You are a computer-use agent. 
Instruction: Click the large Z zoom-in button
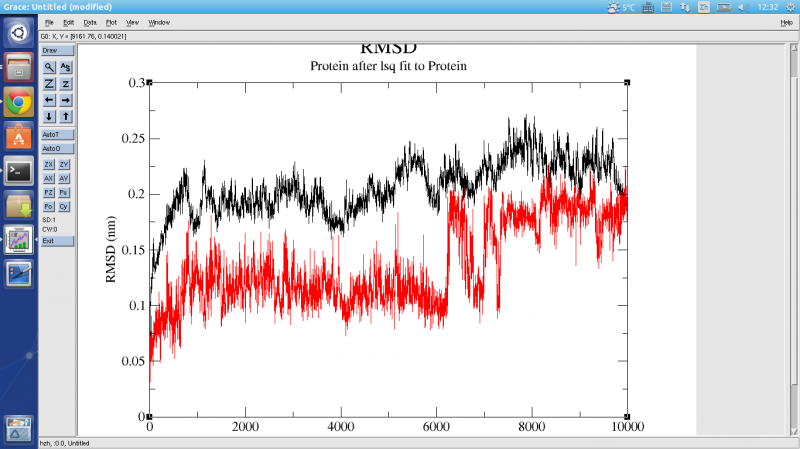[49, 84]
